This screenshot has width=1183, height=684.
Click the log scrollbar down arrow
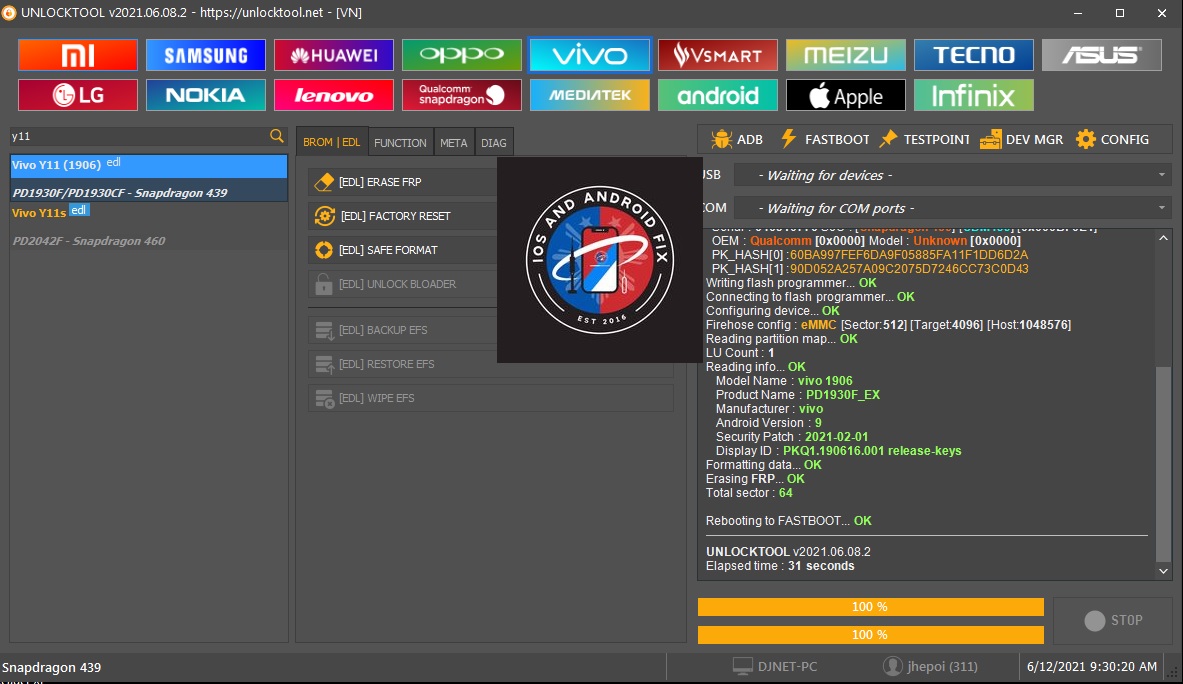pyautogui.click(x=1163, y=571)
